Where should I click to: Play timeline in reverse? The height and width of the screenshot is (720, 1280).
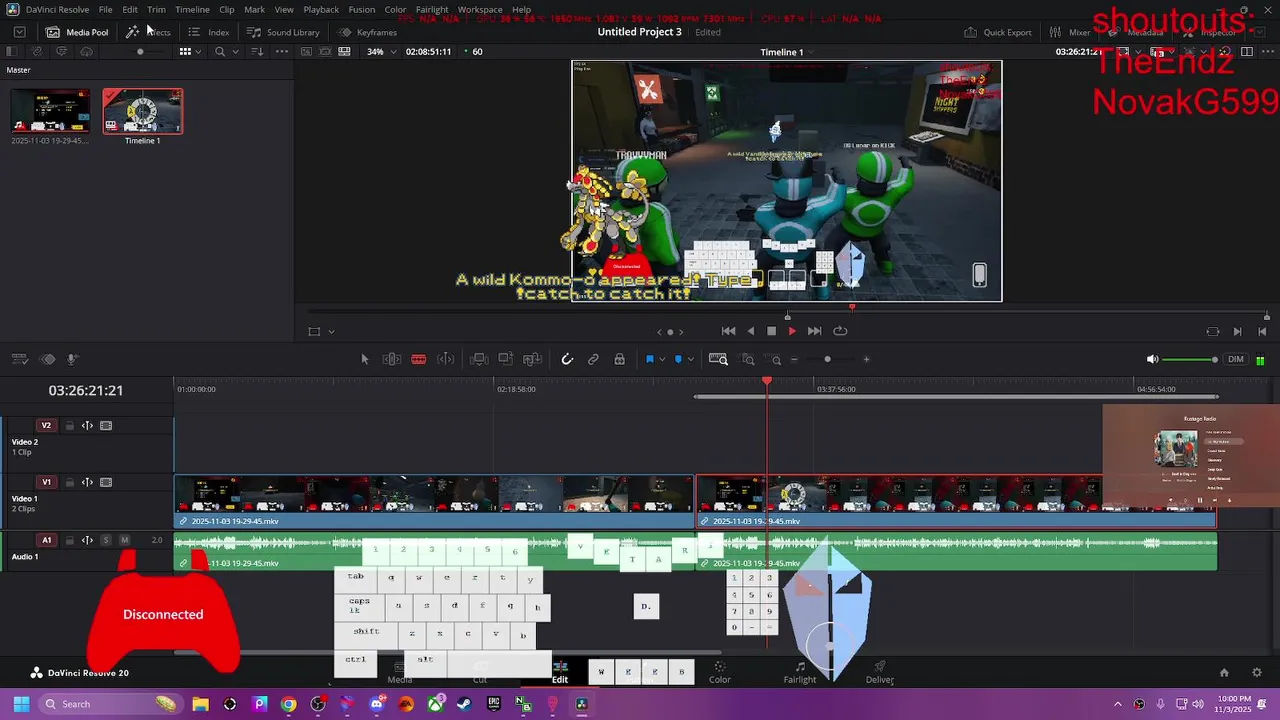(750, 331)
